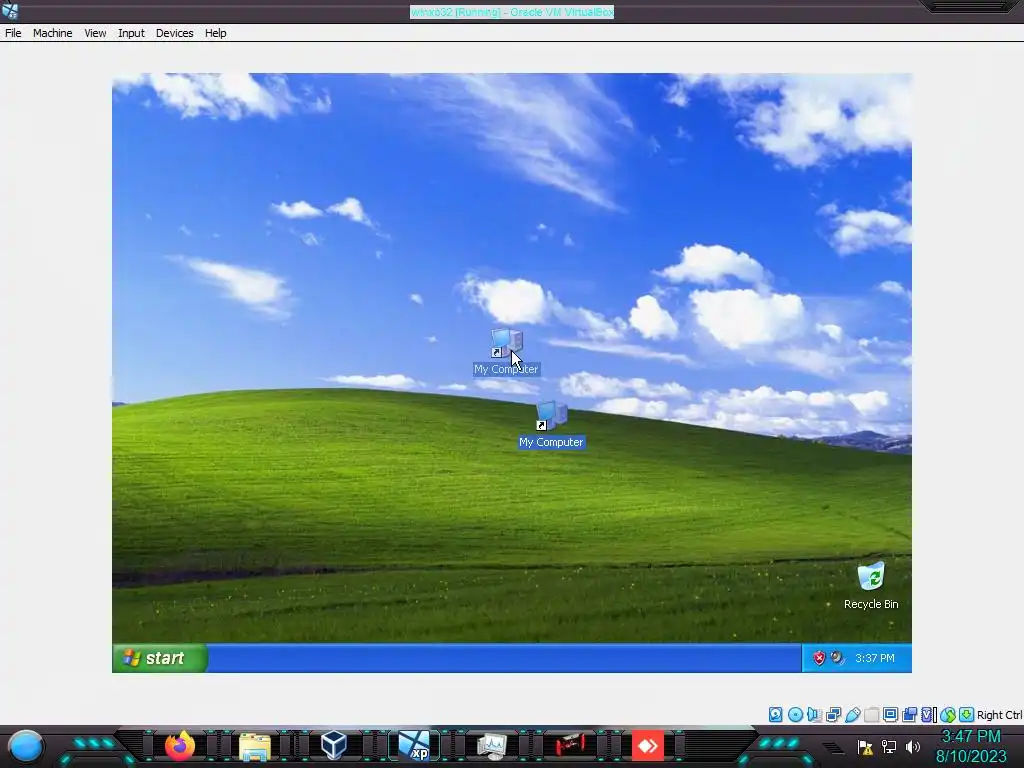Open the red gaming app taskbar icon
This screenshot has height=768, width=1024.
569,745
